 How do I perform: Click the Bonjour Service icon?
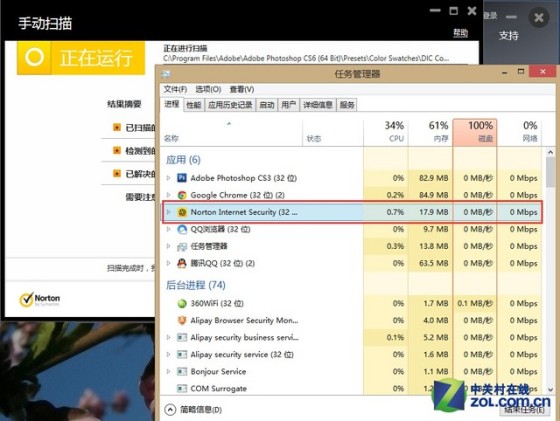[x=182, y=372]
